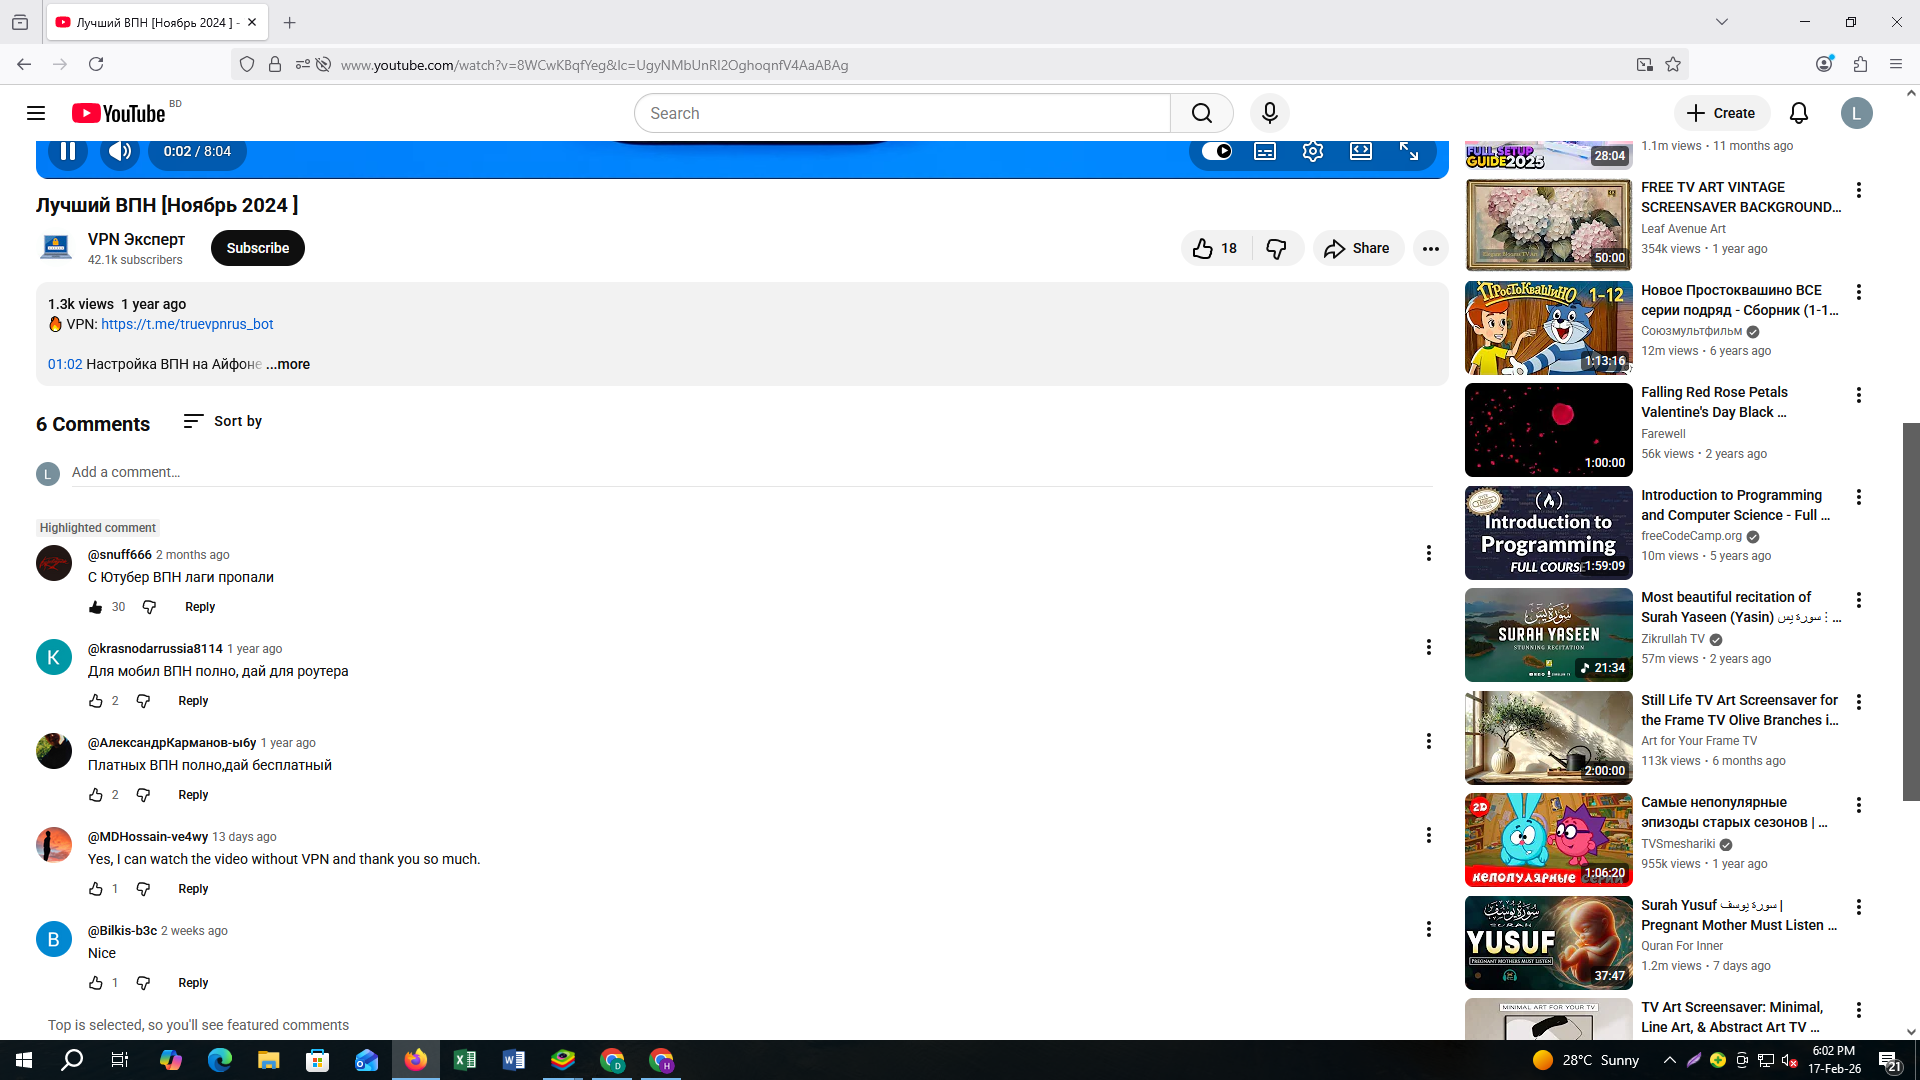Toggle the autoplay switch
Image resolution: width=1920 pixels, height=1080 pixels.
[1216, 151]
